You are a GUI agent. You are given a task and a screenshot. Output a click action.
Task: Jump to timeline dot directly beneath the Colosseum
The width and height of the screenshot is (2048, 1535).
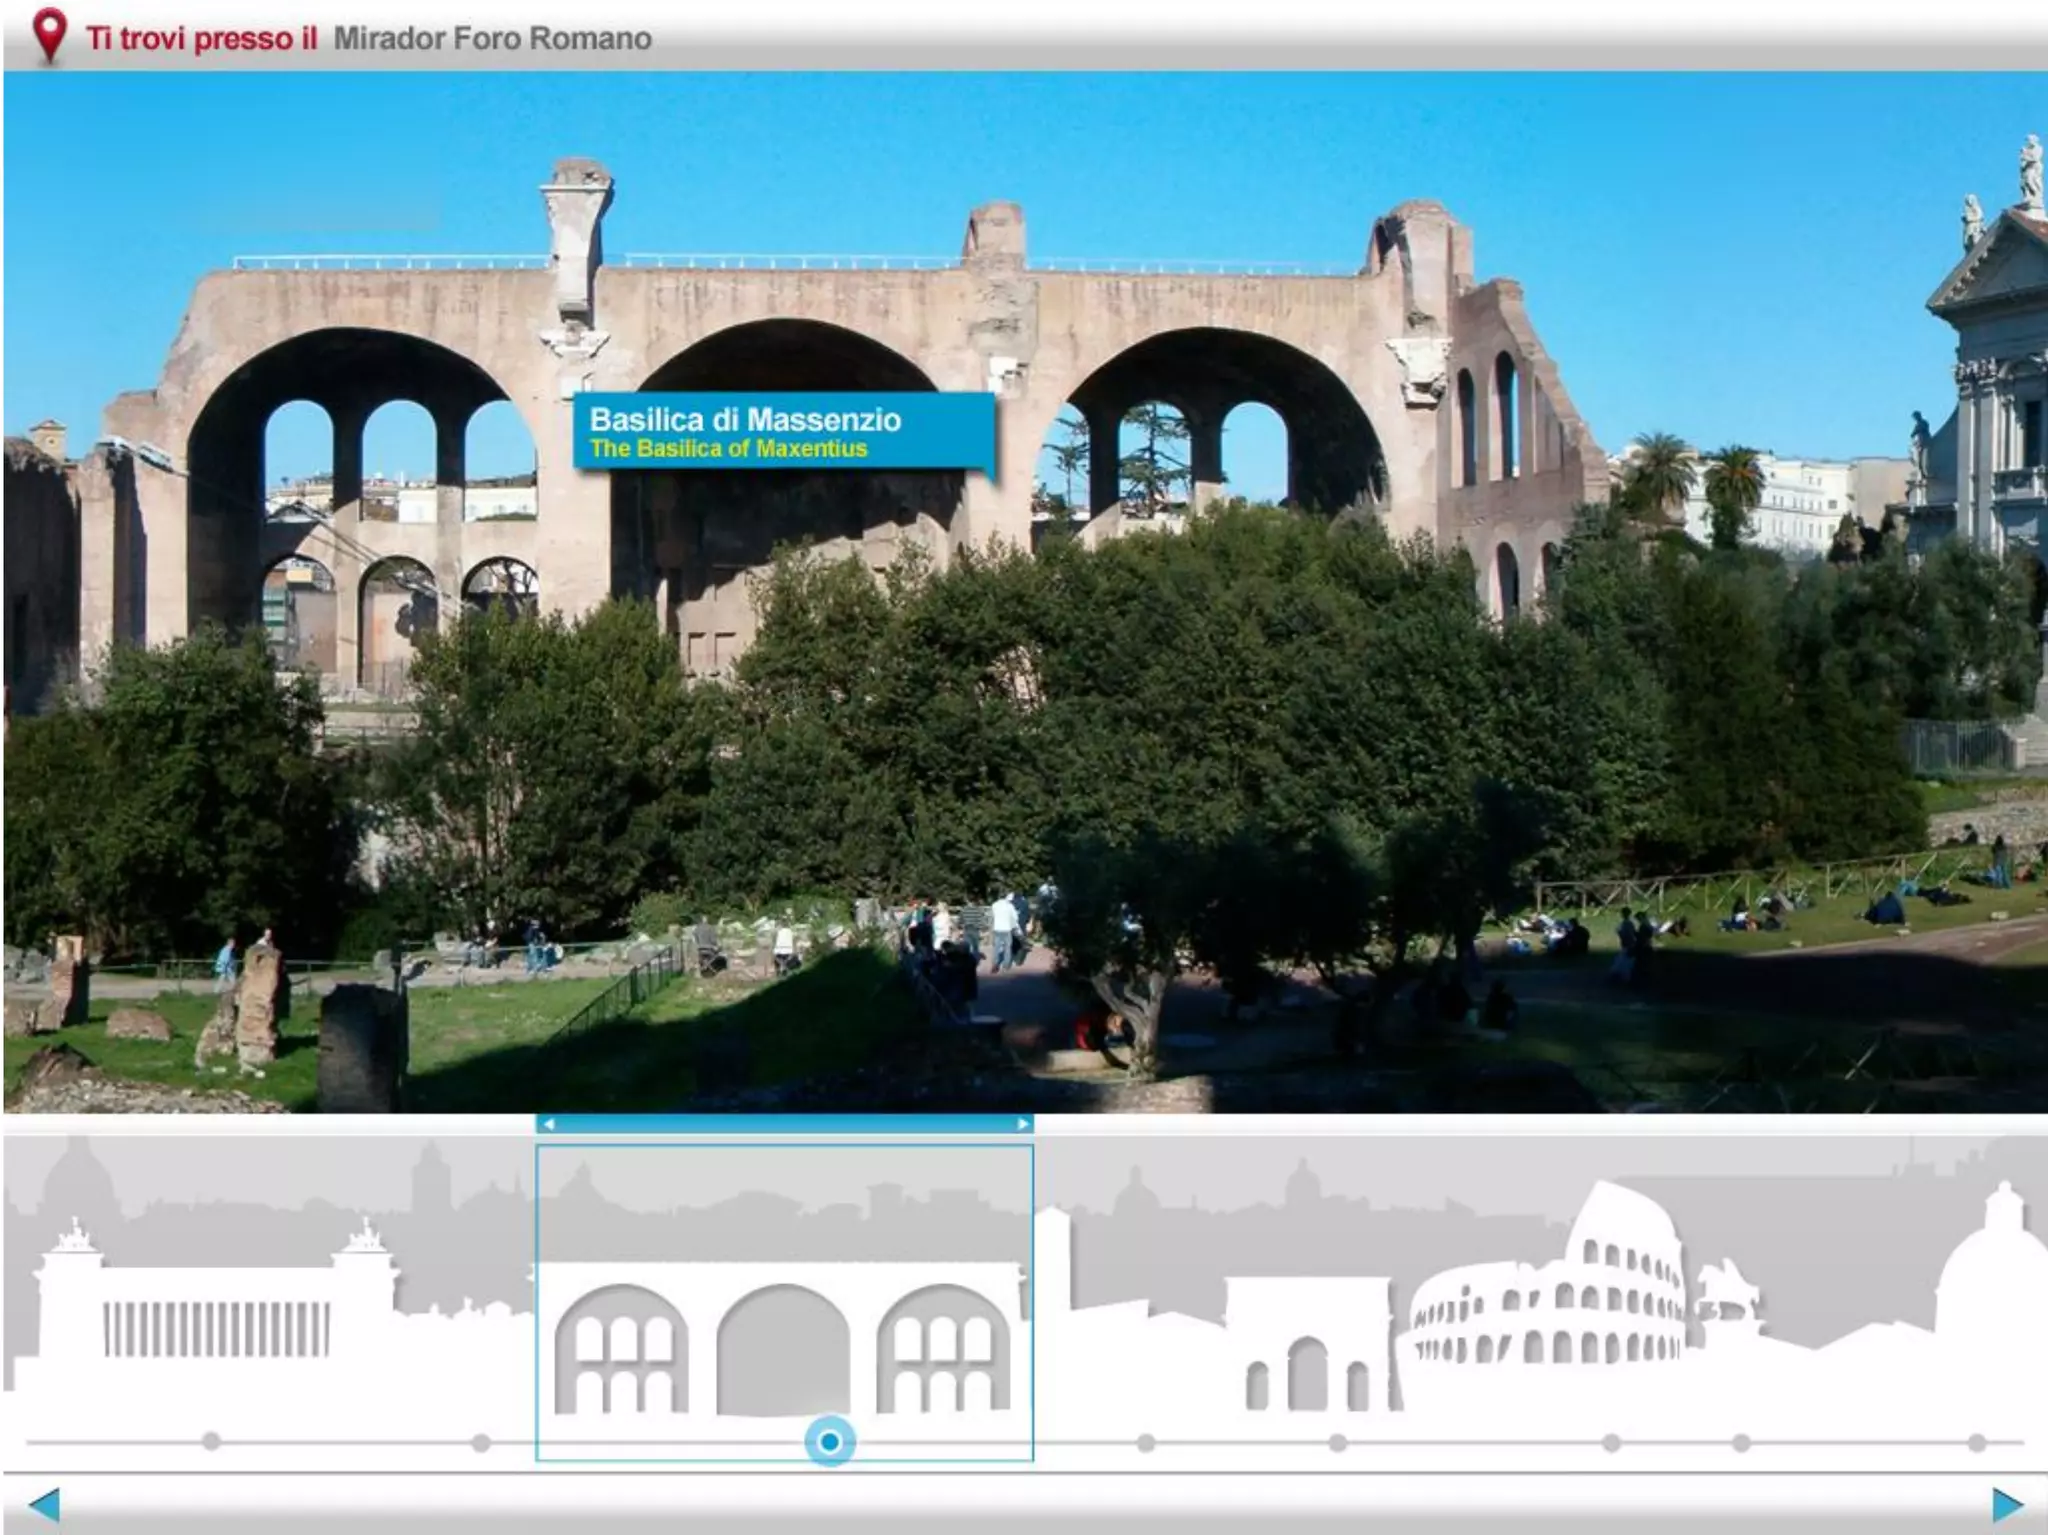click(x=1611, y=1442)
